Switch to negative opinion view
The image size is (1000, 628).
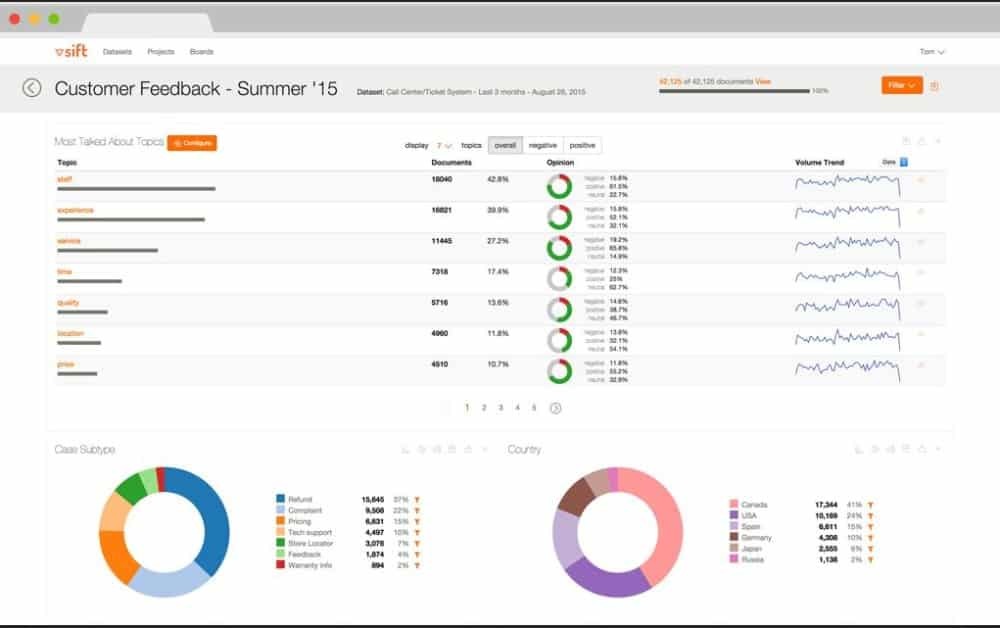pyautogui.click(x=543, y=145)
